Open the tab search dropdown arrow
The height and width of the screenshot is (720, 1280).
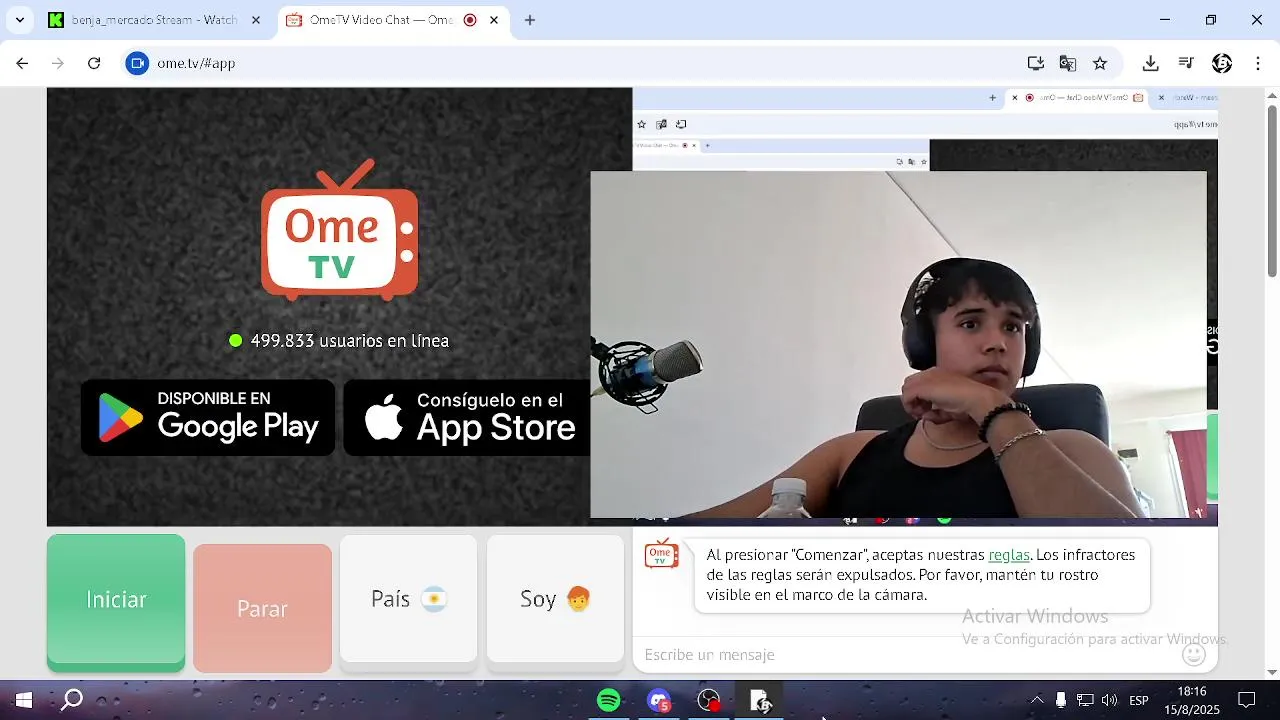[x=19, y=20]
